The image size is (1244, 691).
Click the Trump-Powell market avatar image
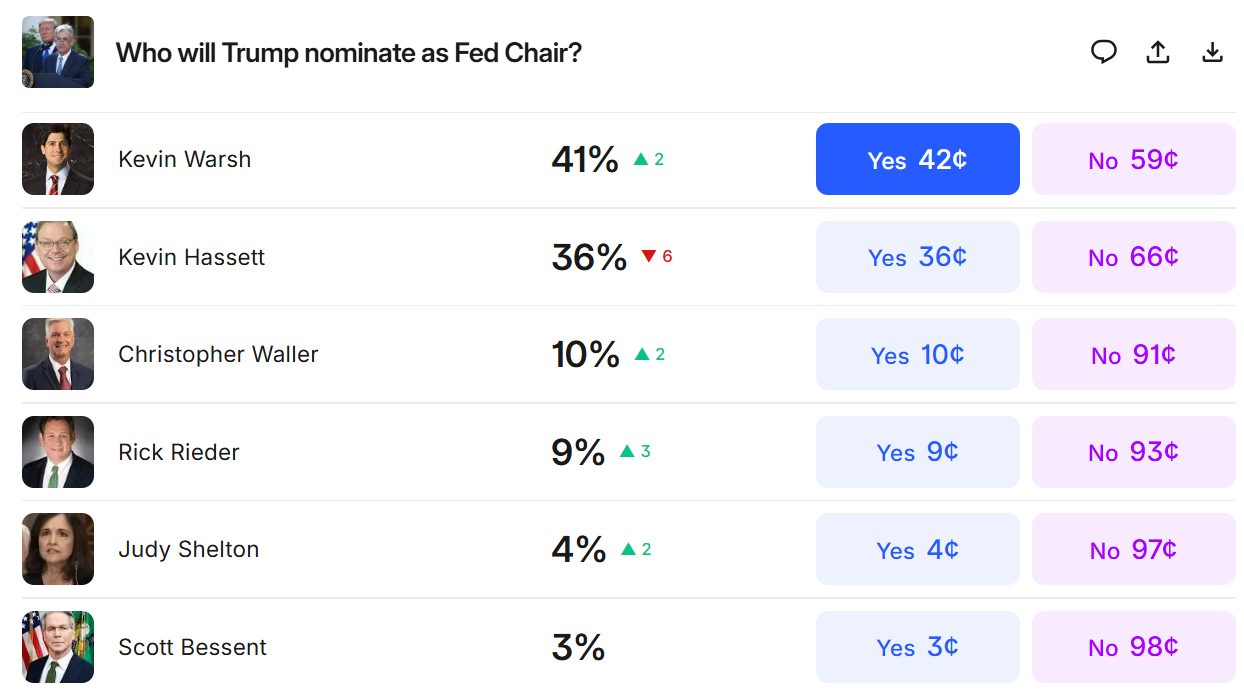point(57,51)
